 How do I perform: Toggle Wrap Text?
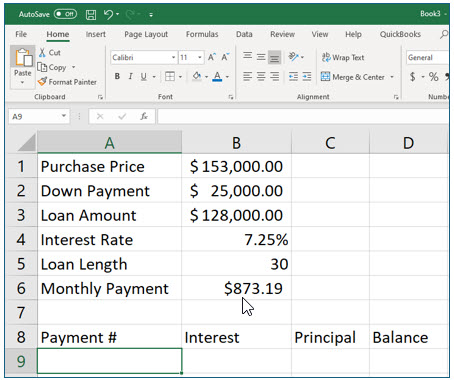coord(343,58)
